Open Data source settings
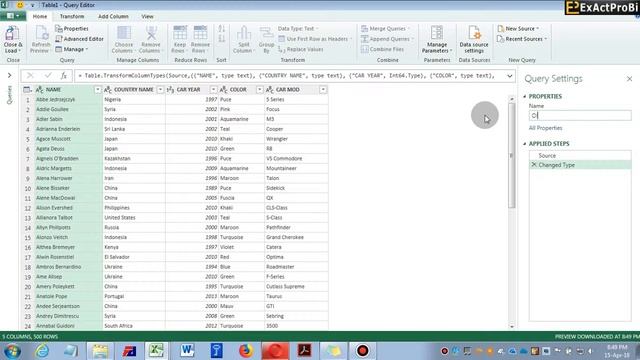Image resolution: width=640 pixels, height=360 pixels. pos(474,39)
